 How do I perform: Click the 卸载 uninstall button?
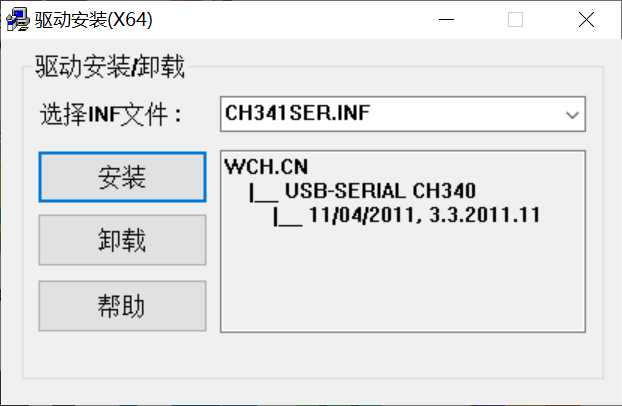coord(122,240)
